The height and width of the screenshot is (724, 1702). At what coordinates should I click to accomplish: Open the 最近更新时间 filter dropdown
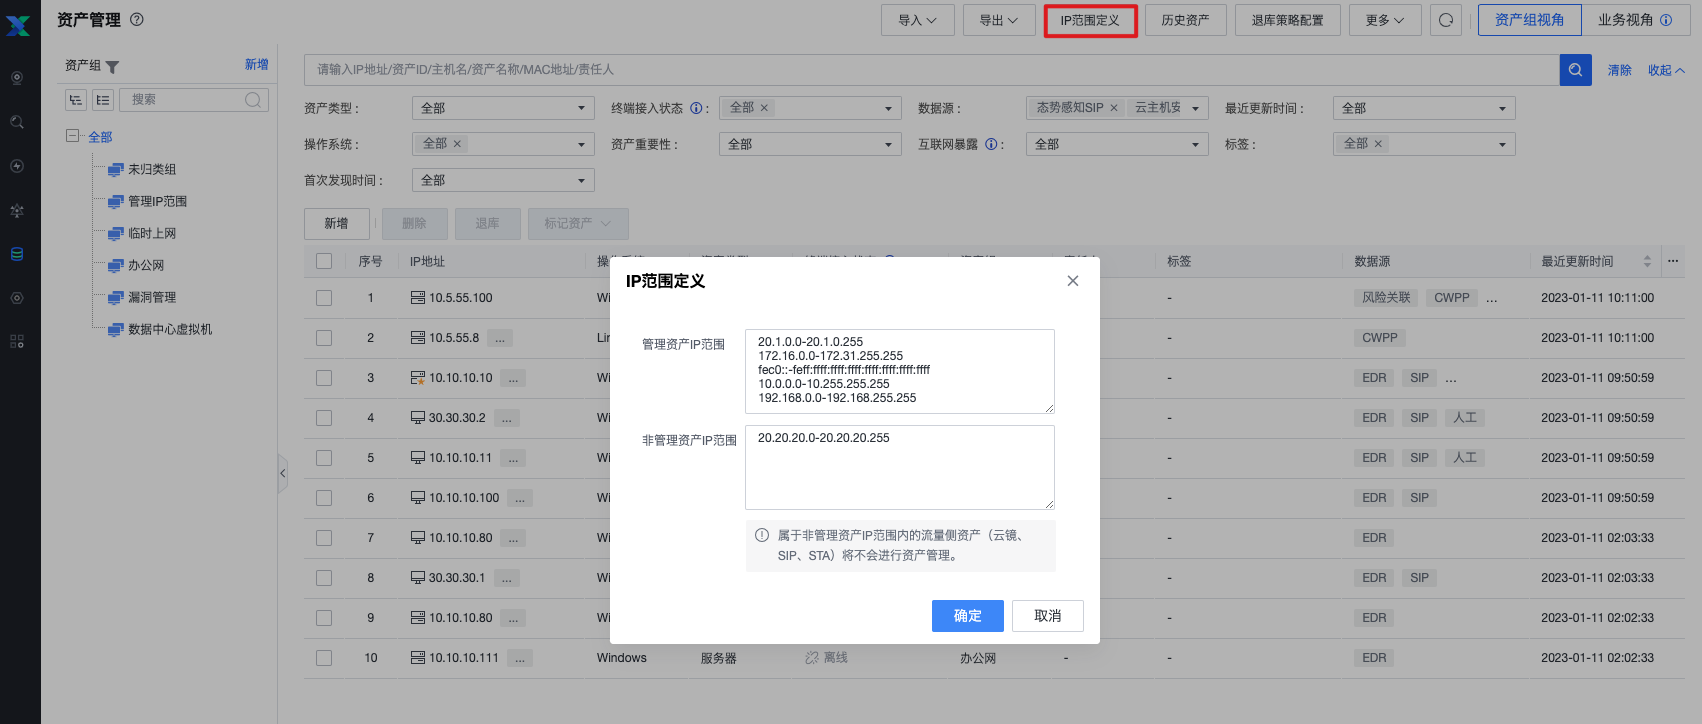click(1424, 108)
